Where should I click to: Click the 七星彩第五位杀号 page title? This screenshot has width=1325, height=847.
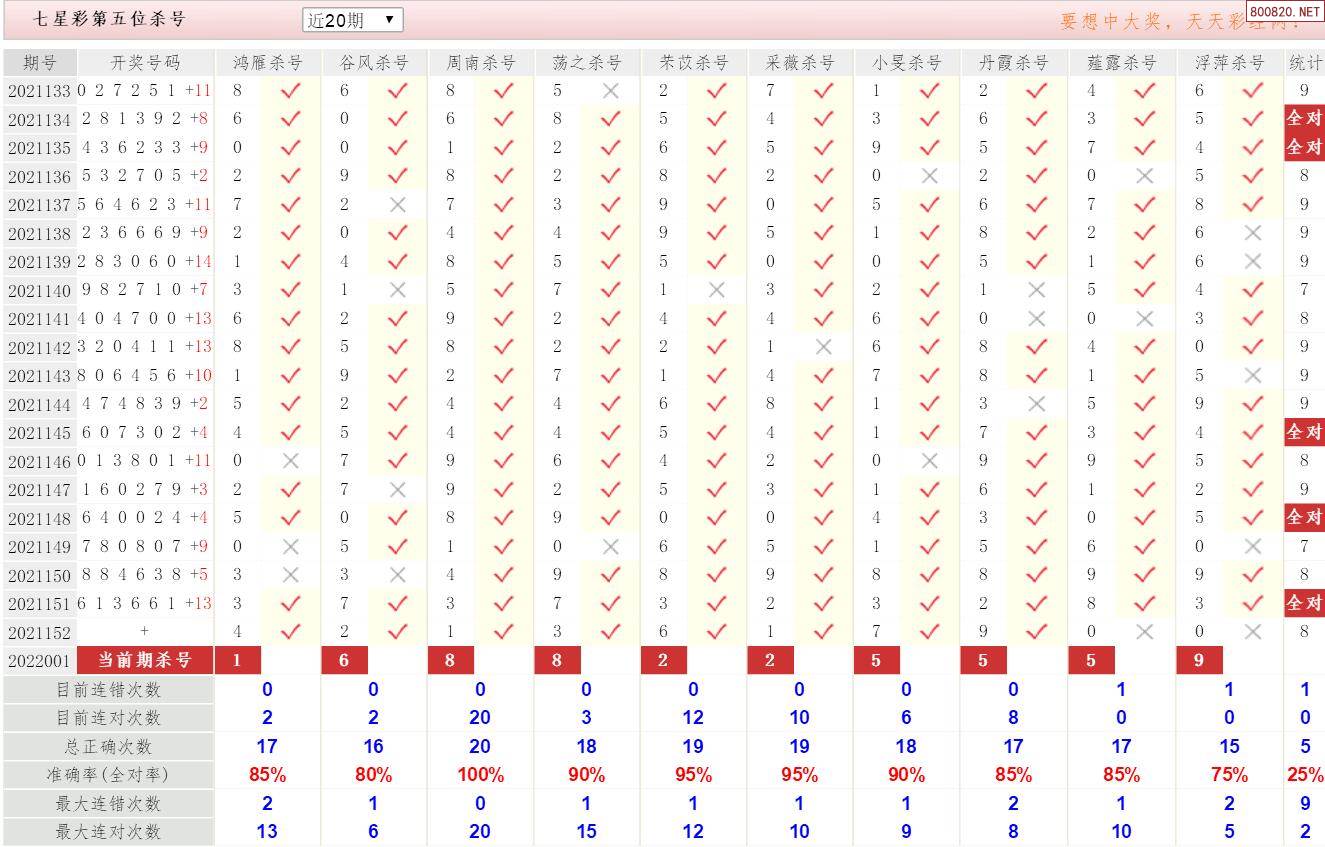[x=110, y=19]
